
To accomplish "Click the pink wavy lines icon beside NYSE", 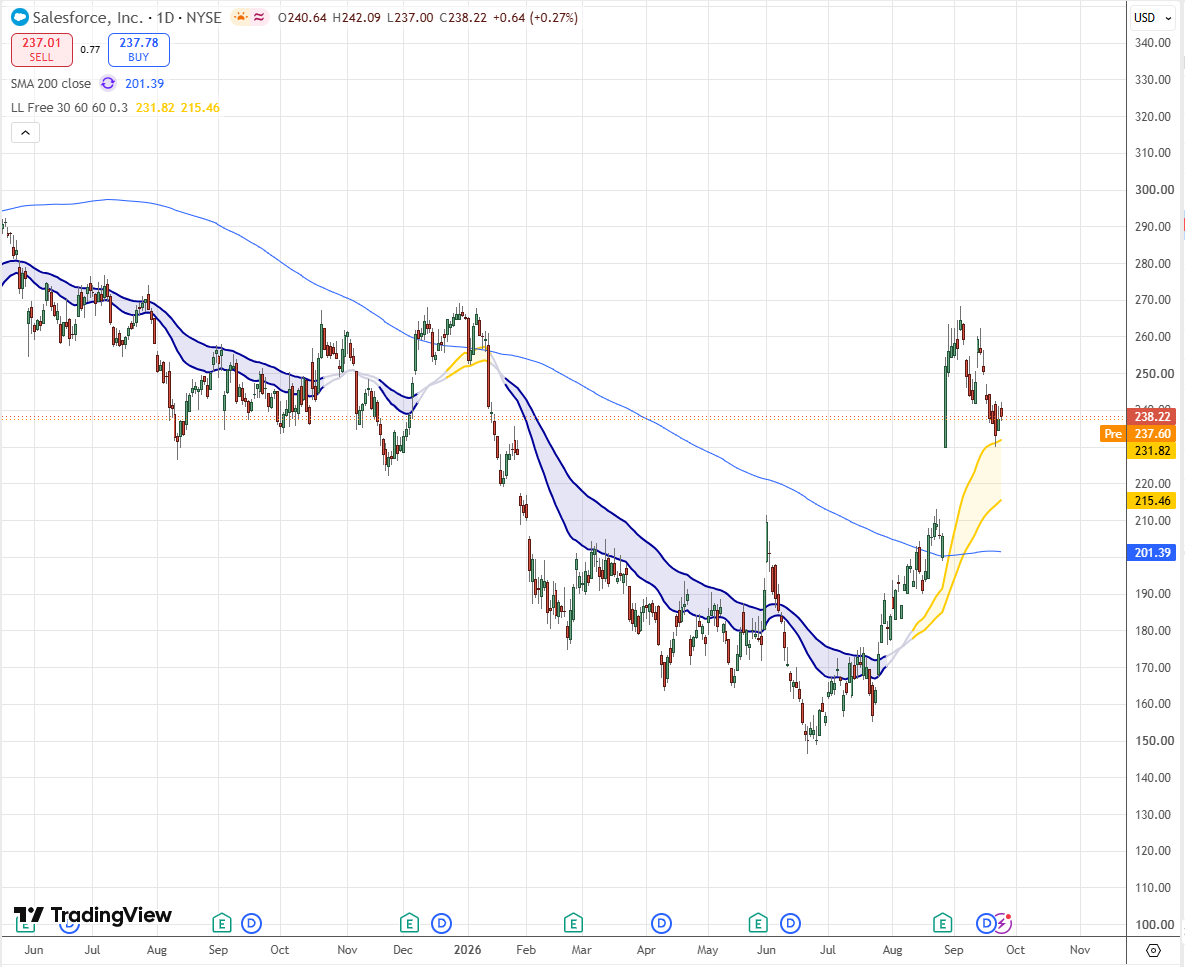I will (259, 17).
